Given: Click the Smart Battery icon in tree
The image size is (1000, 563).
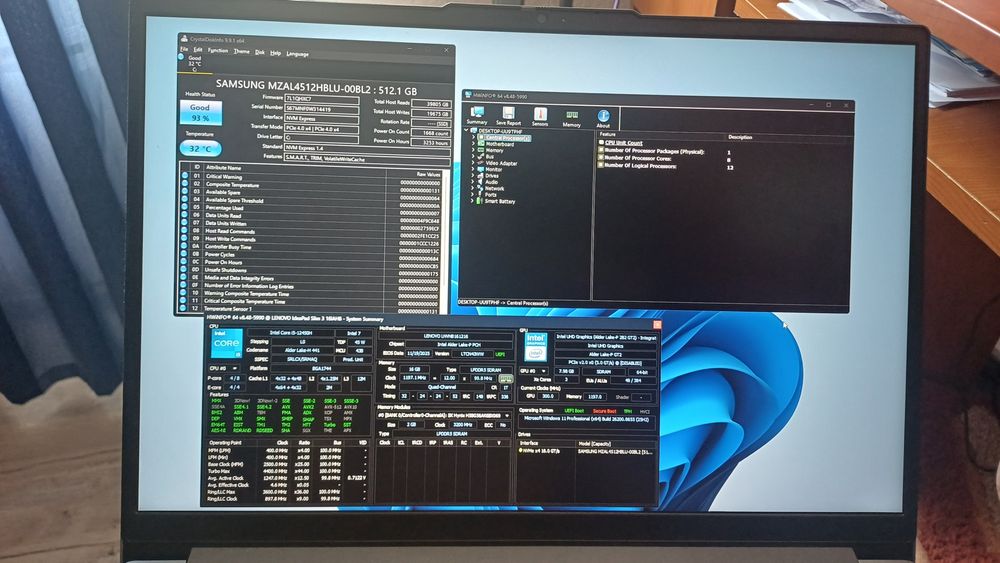Looking at the screenshot, I should click(x=481, y=201).
